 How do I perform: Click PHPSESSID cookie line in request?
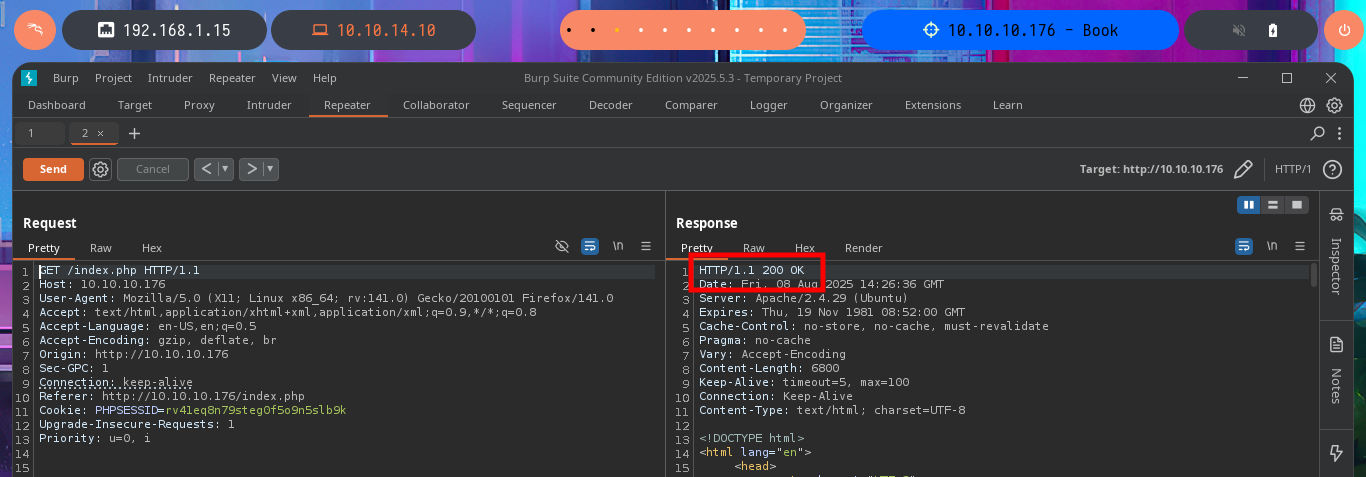pos(193,410)
